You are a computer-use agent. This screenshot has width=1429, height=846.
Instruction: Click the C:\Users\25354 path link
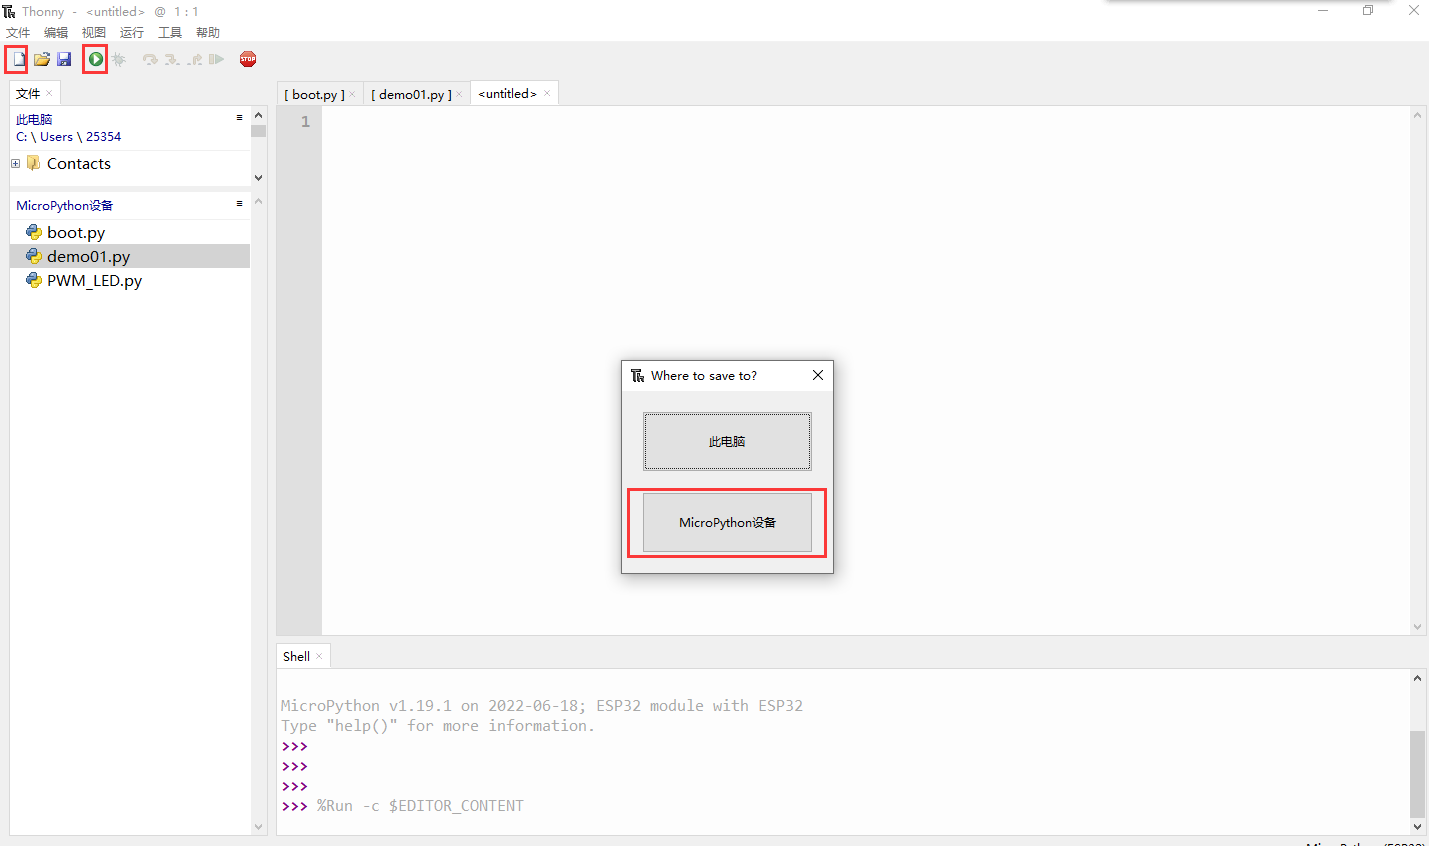point(68,137)
